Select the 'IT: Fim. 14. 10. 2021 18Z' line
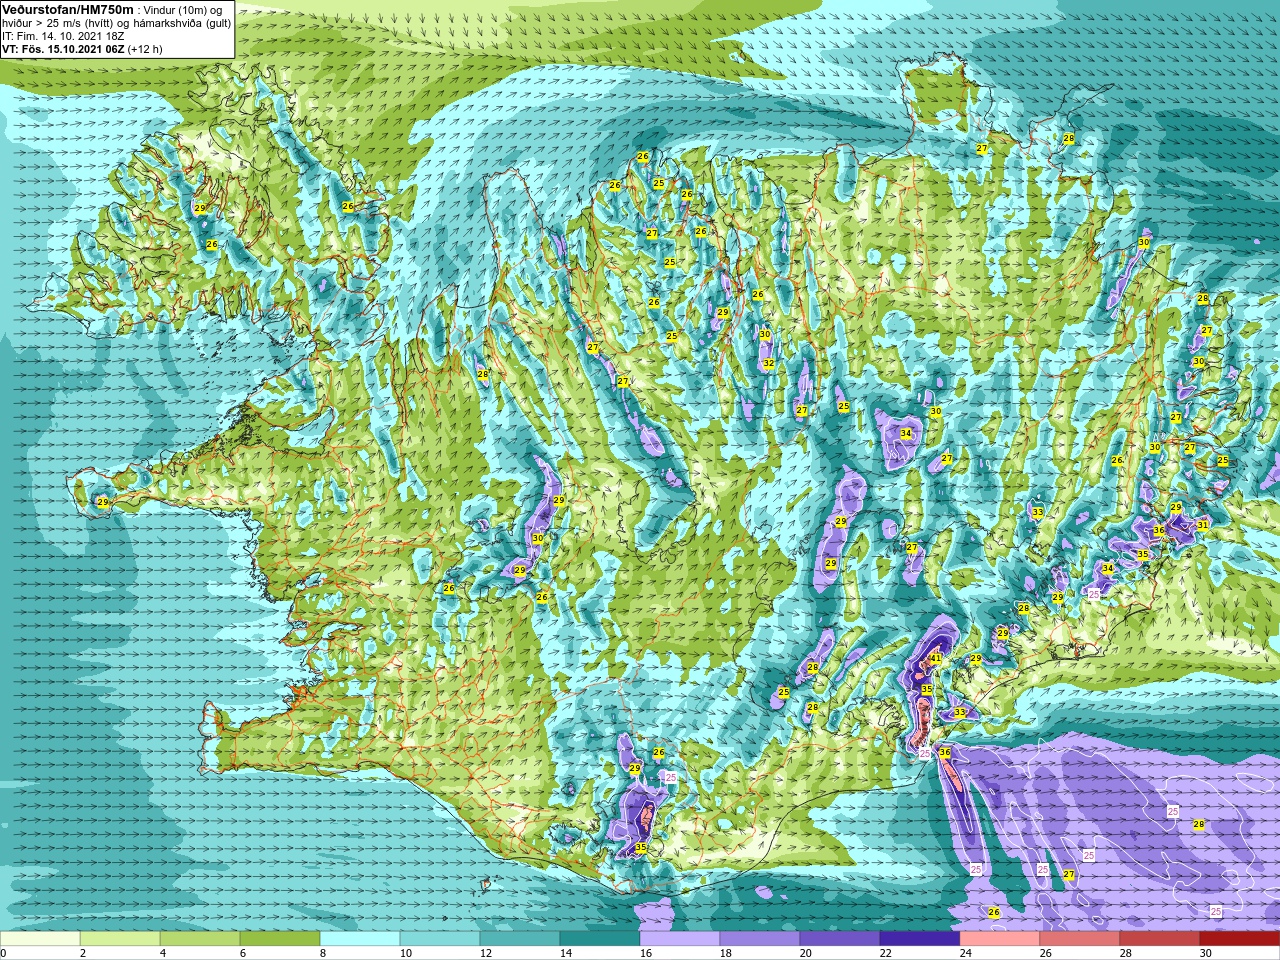Viewport: 1280px width, 960px height. (x=63, y=35)
